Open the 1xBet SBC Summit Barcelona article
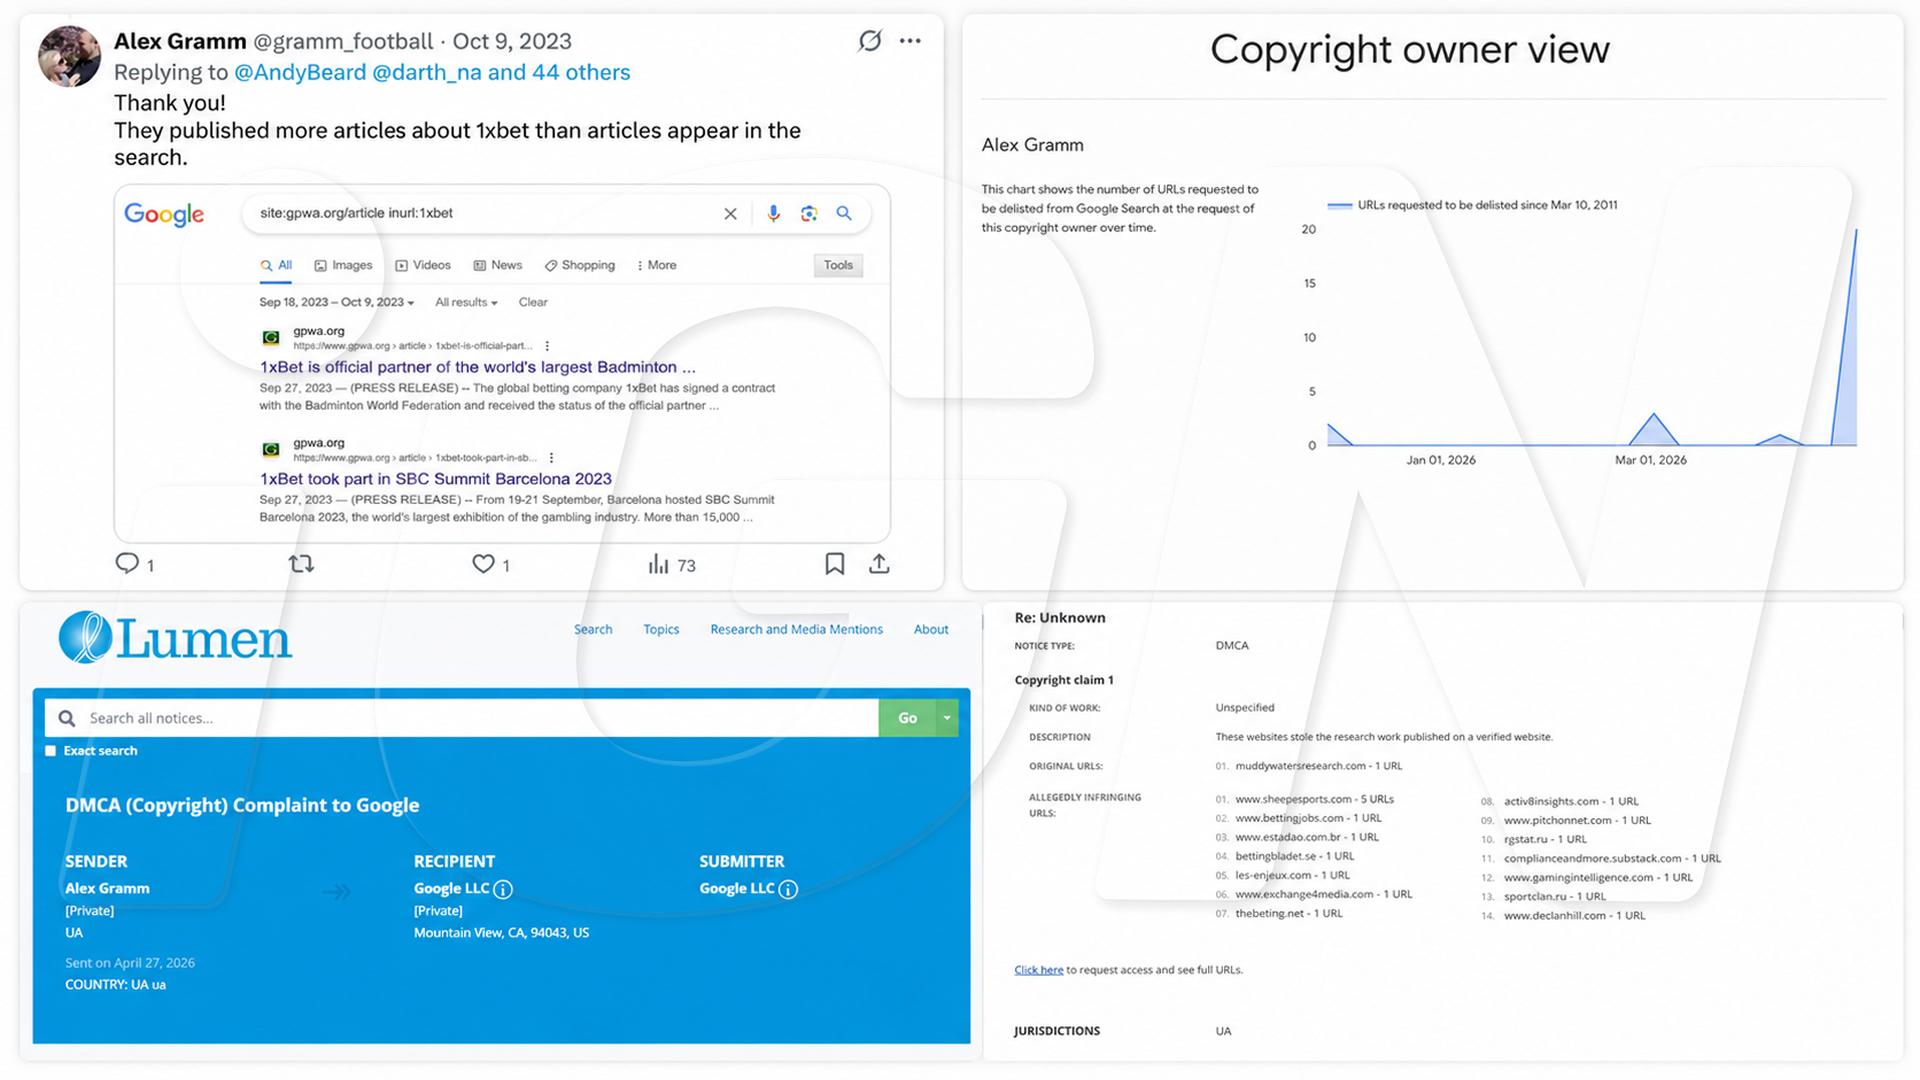 [x=435, y=479]
